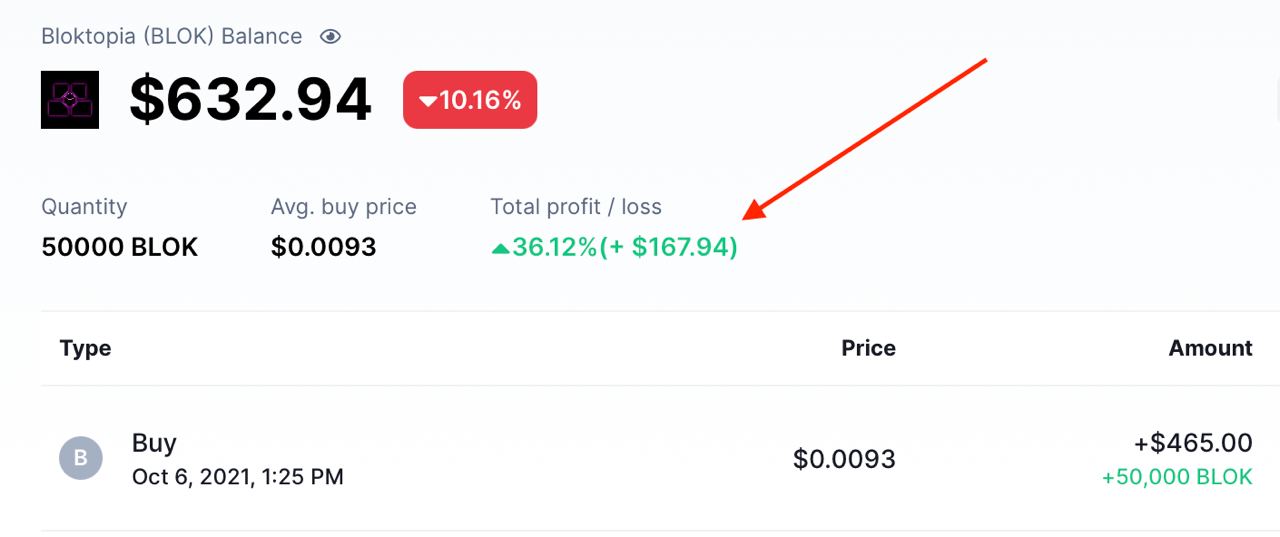Image resolution: width=1280 pixels, height=537 pixels.
Task: Click the +$465.00 transaction amount
Action: 1193,443
